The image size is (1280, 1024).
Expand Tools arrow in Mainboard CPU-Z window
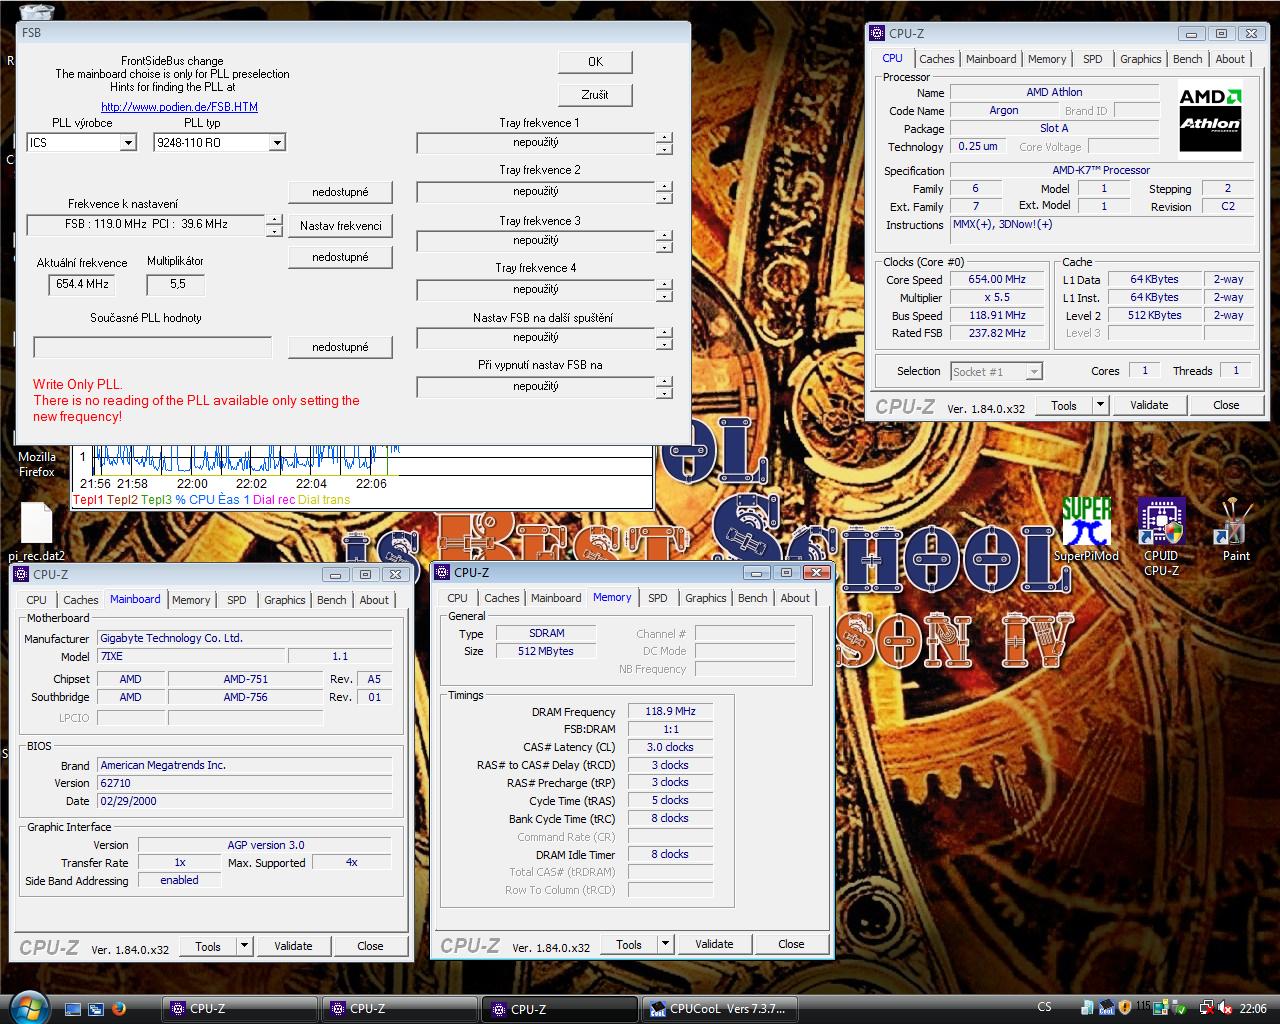coord(244,945)
